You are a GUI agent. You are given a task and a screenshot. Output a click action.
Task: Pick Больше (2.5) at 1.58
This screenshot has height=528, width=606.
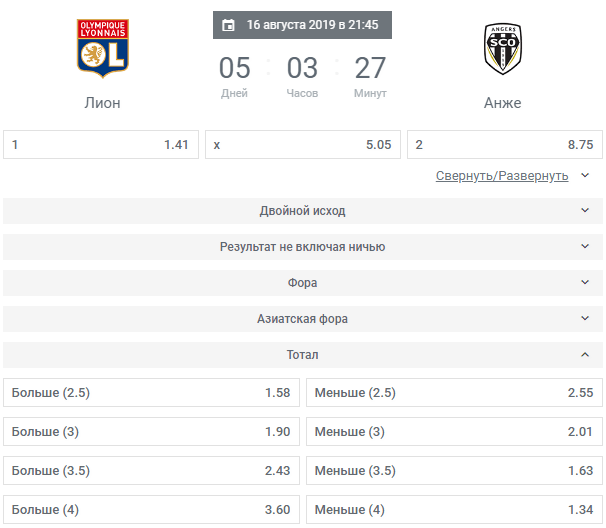[151, 393]
